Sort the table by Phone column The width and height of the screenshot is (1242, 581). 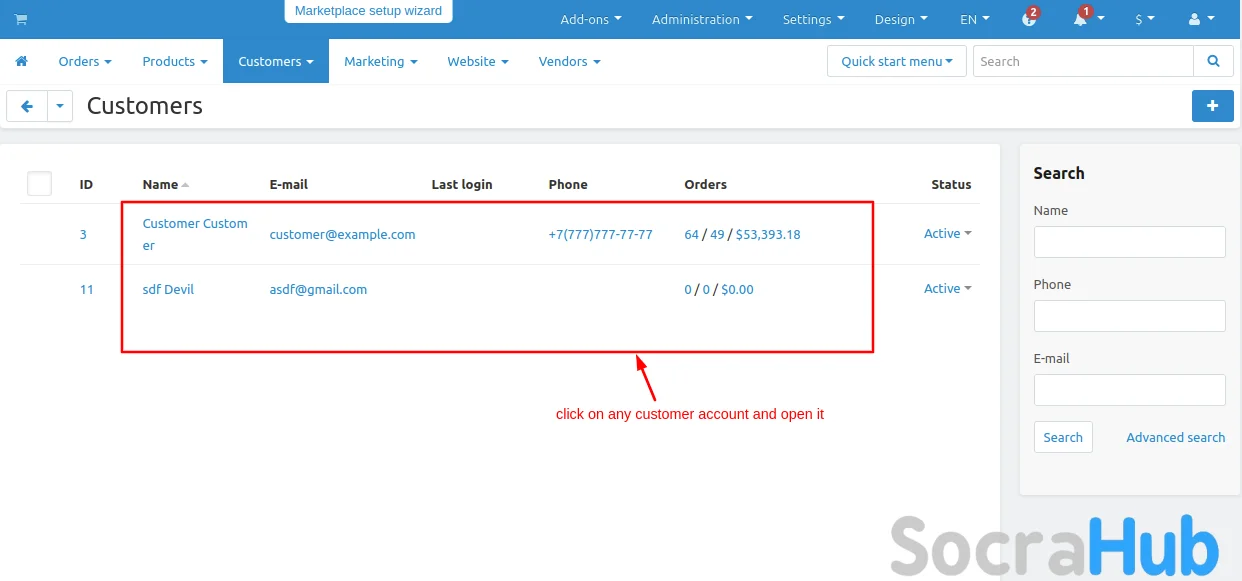(x=568, y=184)
